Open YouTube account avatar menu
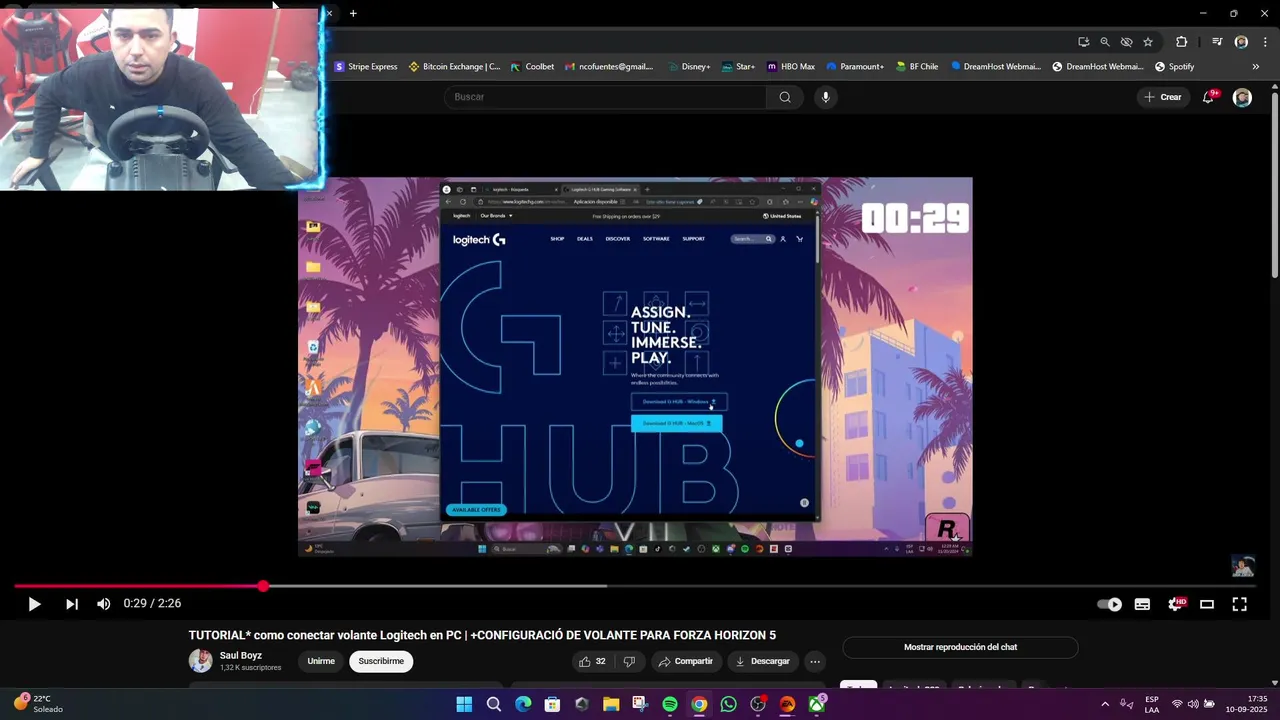 [1242, 97]
